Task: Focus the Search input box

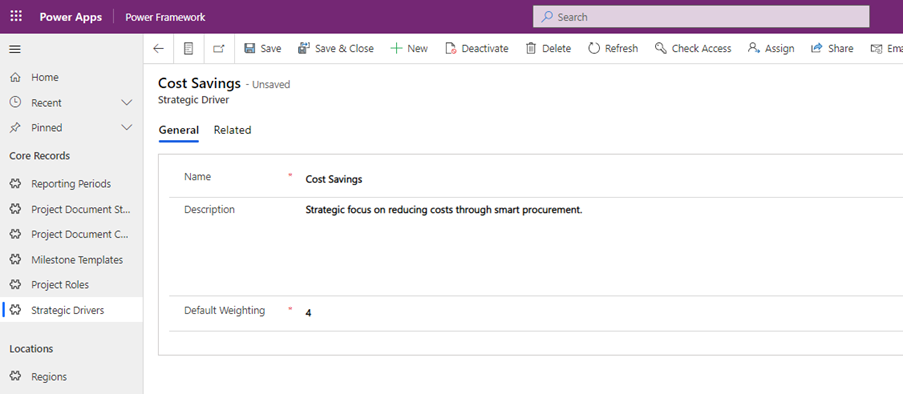Action: (701, 17)
